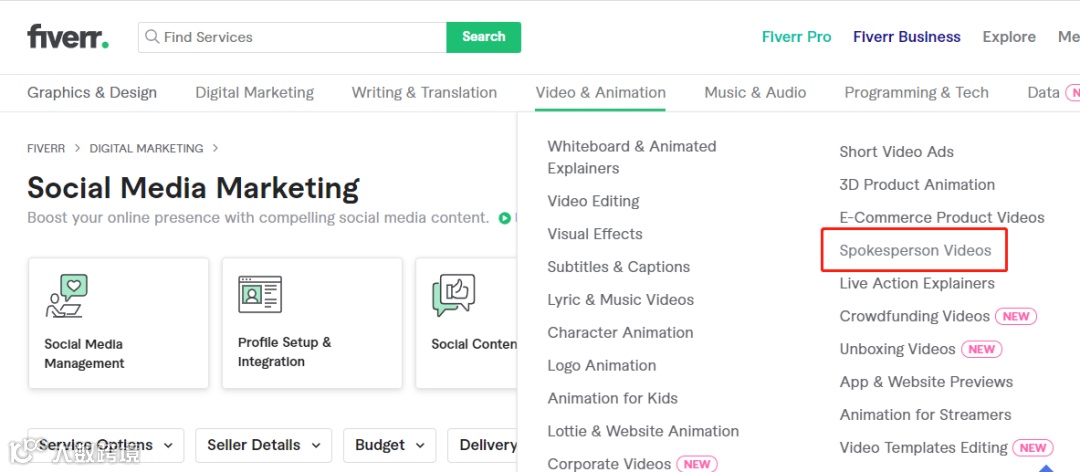Viewport: 1080px width, 472px height.
Task: Choose Spokesperson Videos menu item
Action: 915,251
